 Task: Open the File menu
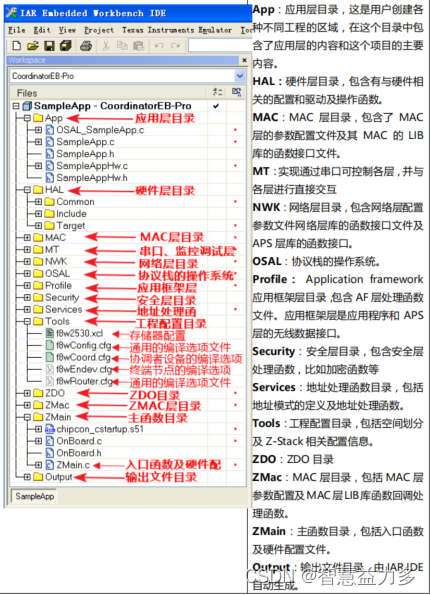click(x=17, y=30)
